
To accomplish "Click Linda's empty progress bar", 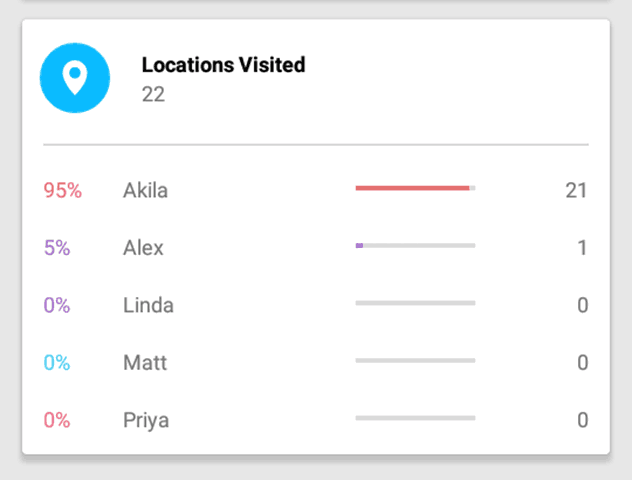I will click(x=415, y=303).
